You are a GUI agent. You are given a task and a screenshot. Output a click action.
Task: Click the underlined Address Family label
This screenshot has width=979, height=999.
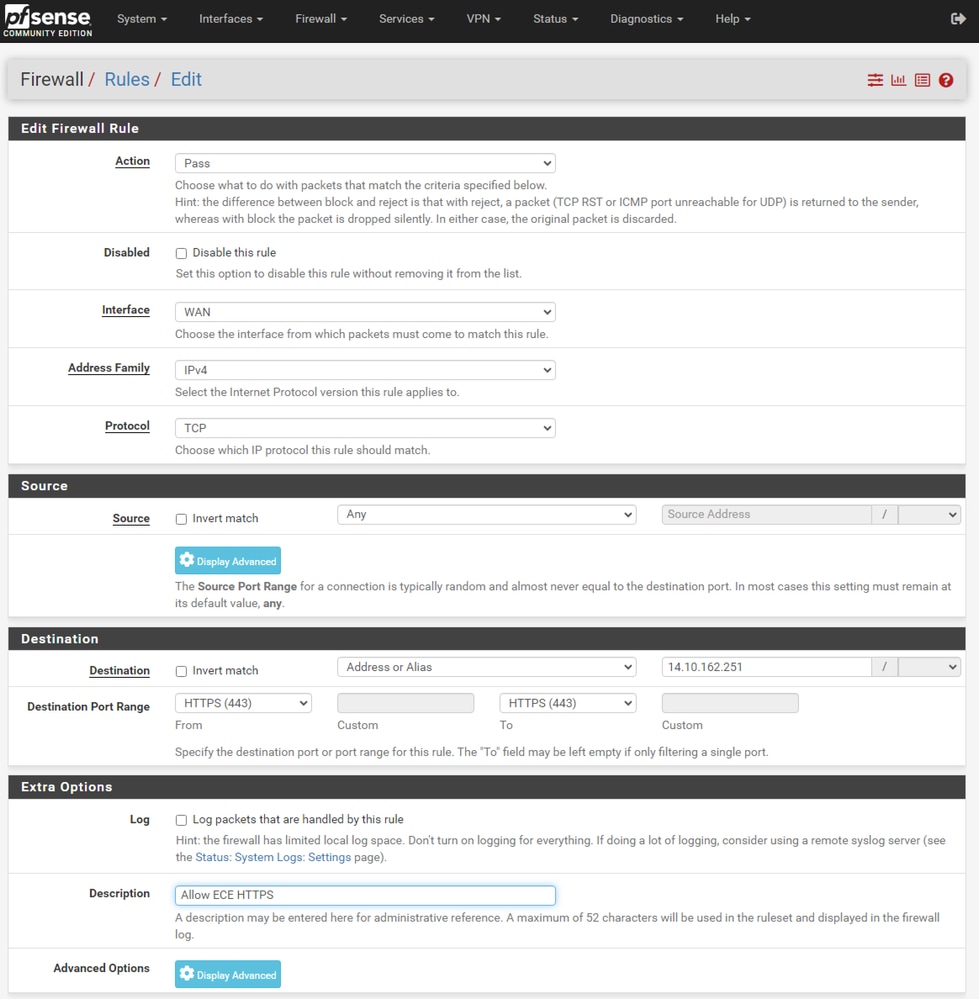(109, 368)
